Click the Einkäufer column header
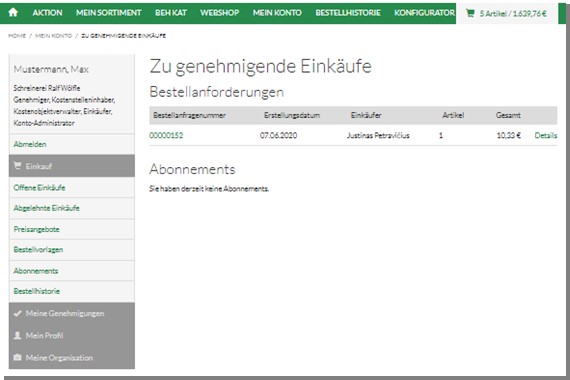The image size is (570, 380). [x=366, y=115]
